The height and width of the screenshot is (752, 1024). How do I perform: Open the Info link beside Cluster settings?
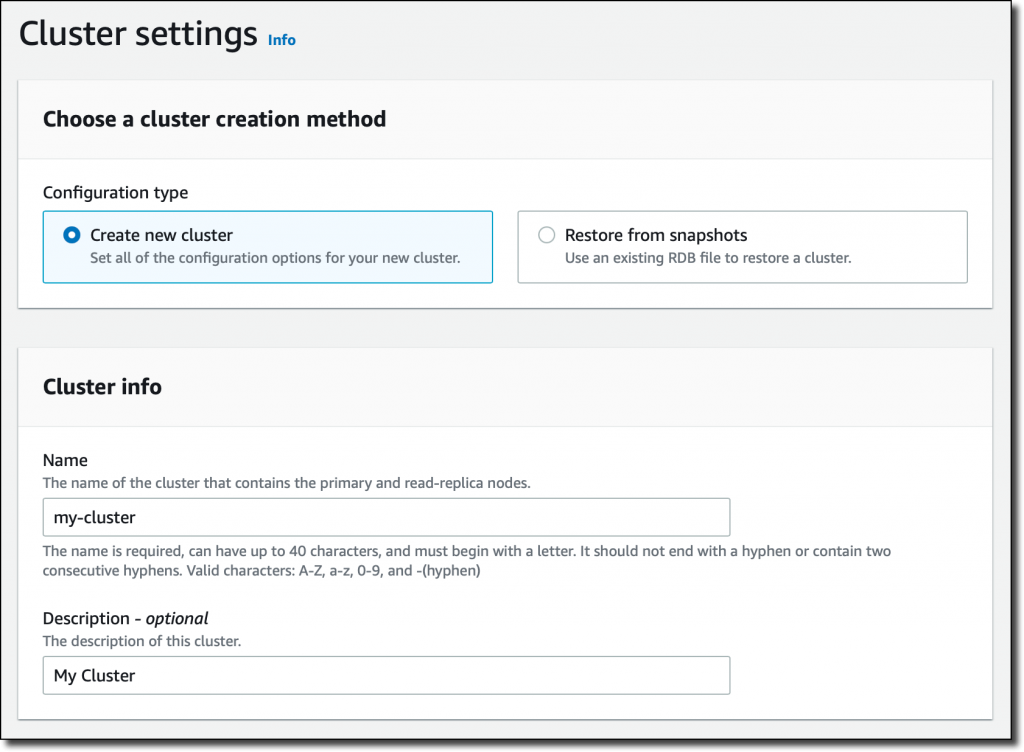[x=281, y=40]
